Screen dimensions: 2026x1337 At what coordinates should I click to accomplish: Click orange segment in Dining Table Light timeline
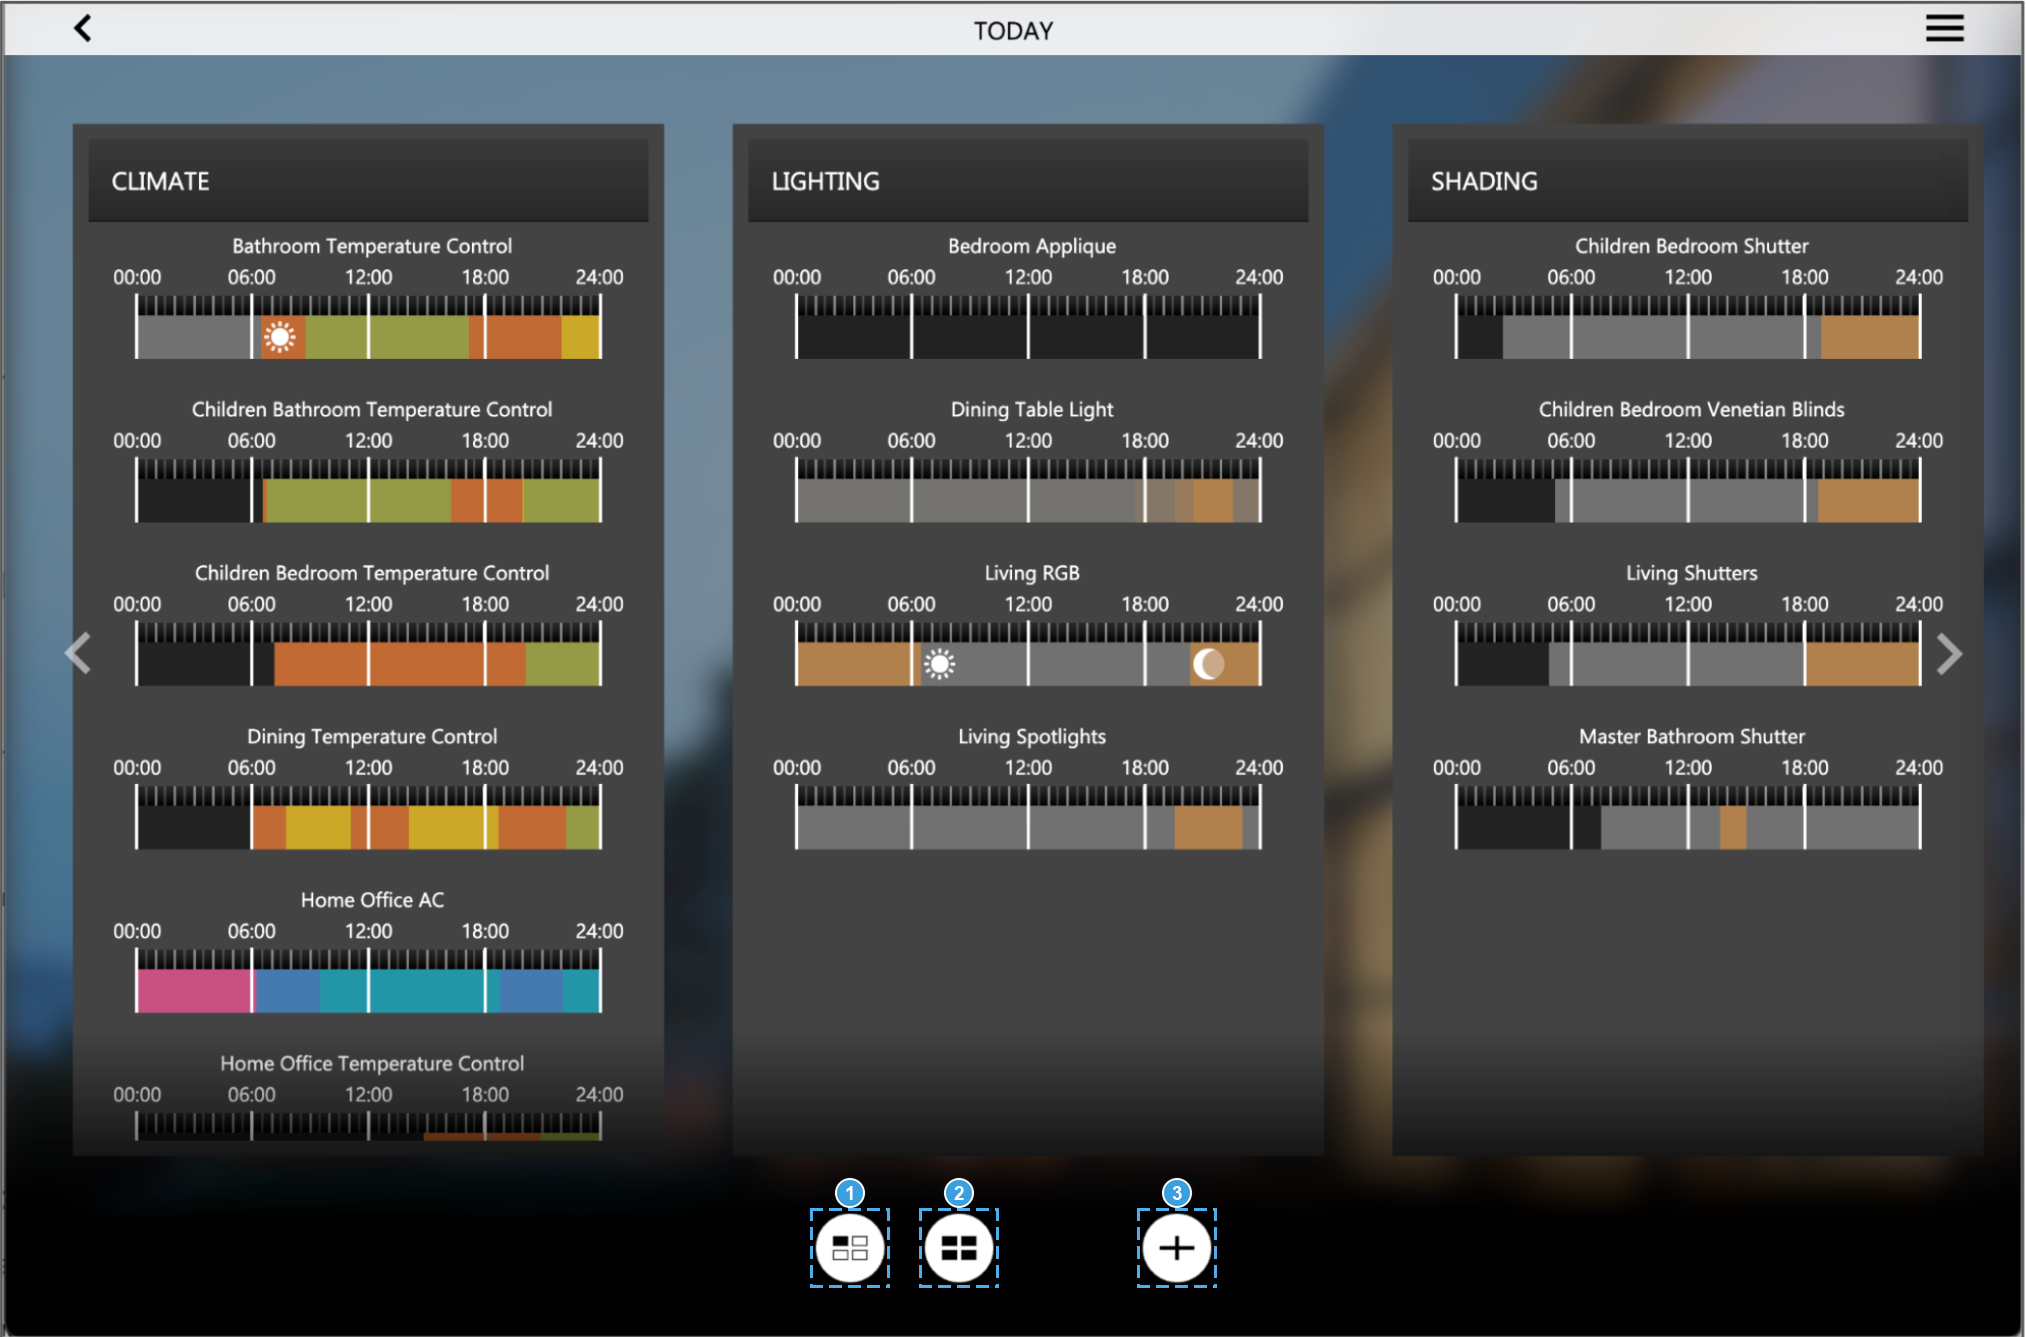click(1213, 501)
